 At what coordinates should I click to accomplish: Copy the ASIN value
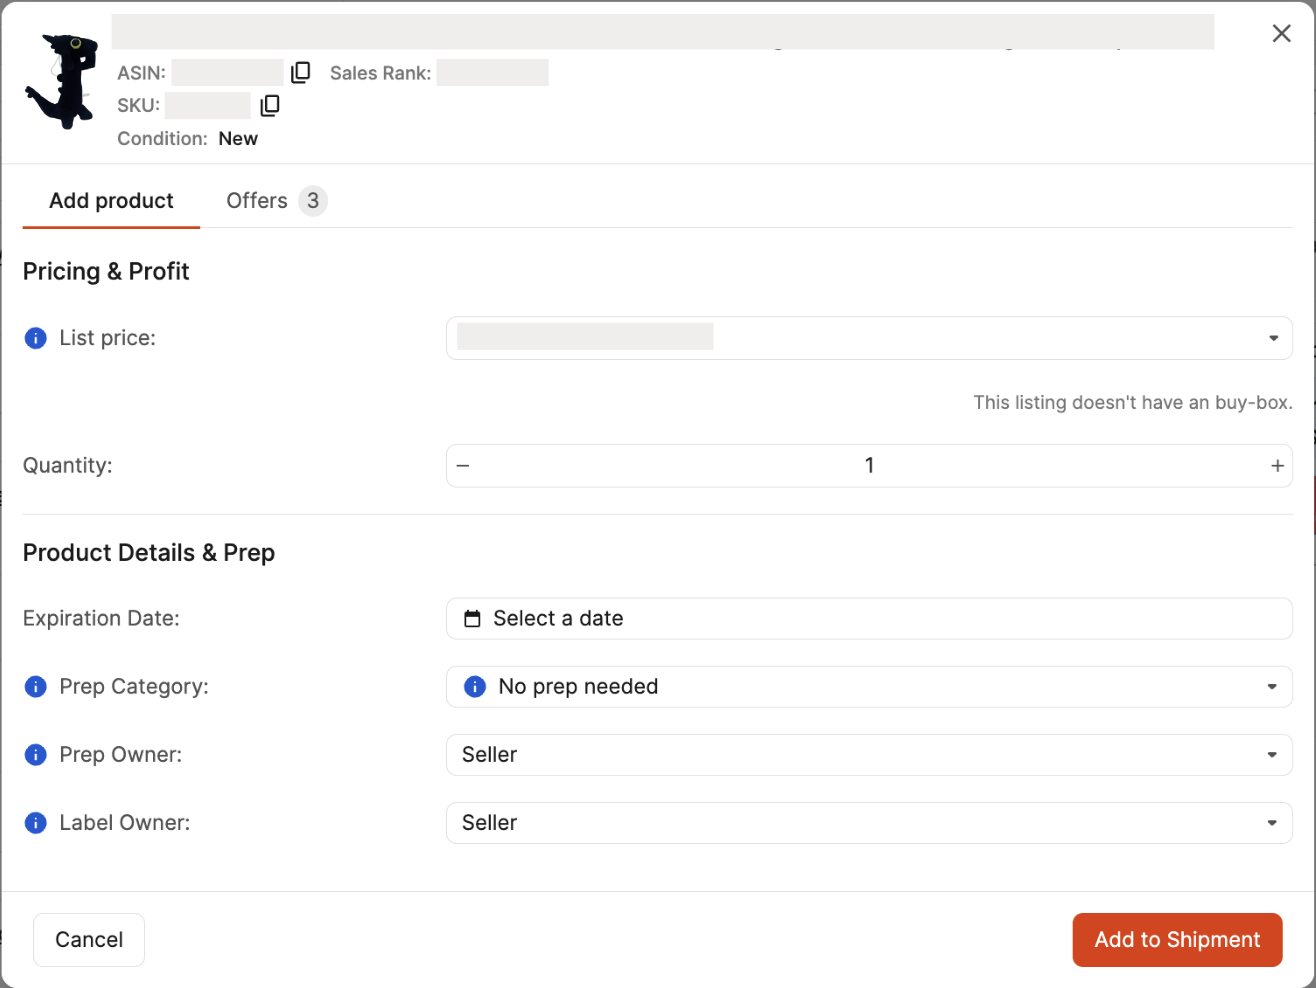301,72
